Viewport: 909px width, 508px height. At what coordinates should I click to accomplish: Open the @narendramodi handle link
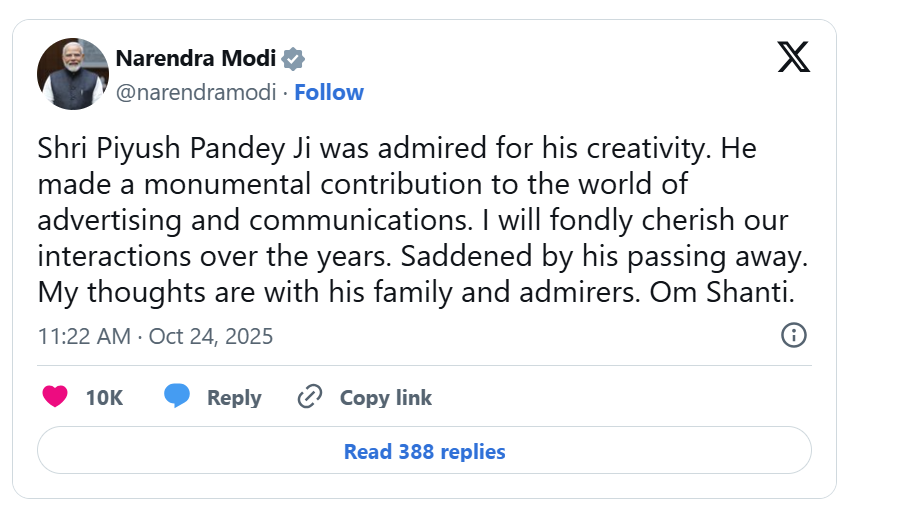point(195,93)
